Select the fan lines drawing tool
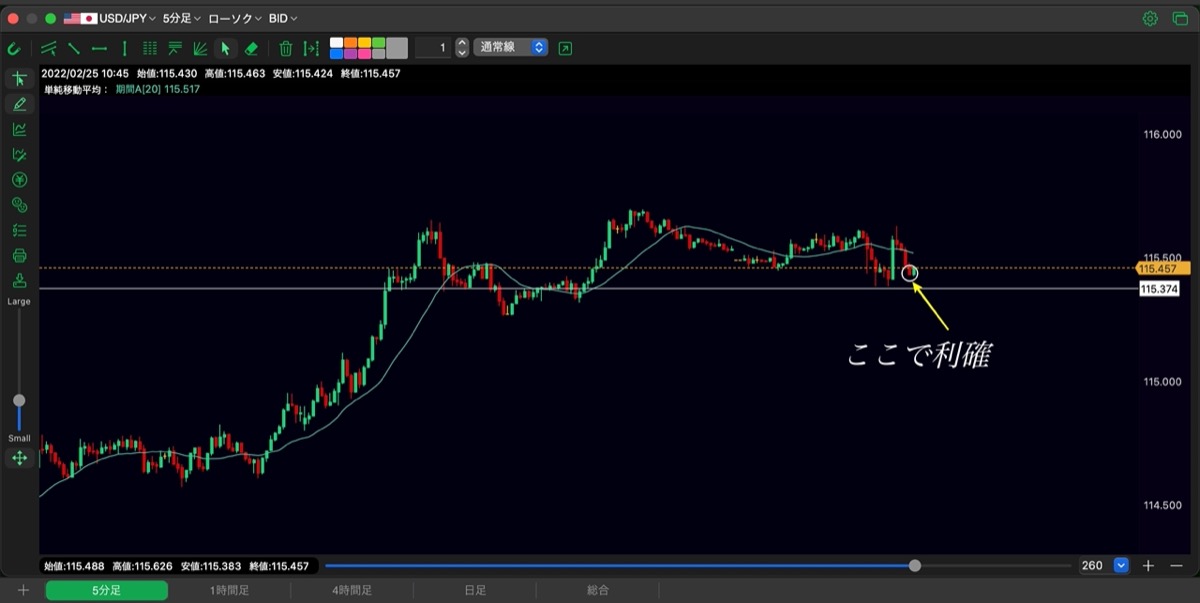 (200, 48)
